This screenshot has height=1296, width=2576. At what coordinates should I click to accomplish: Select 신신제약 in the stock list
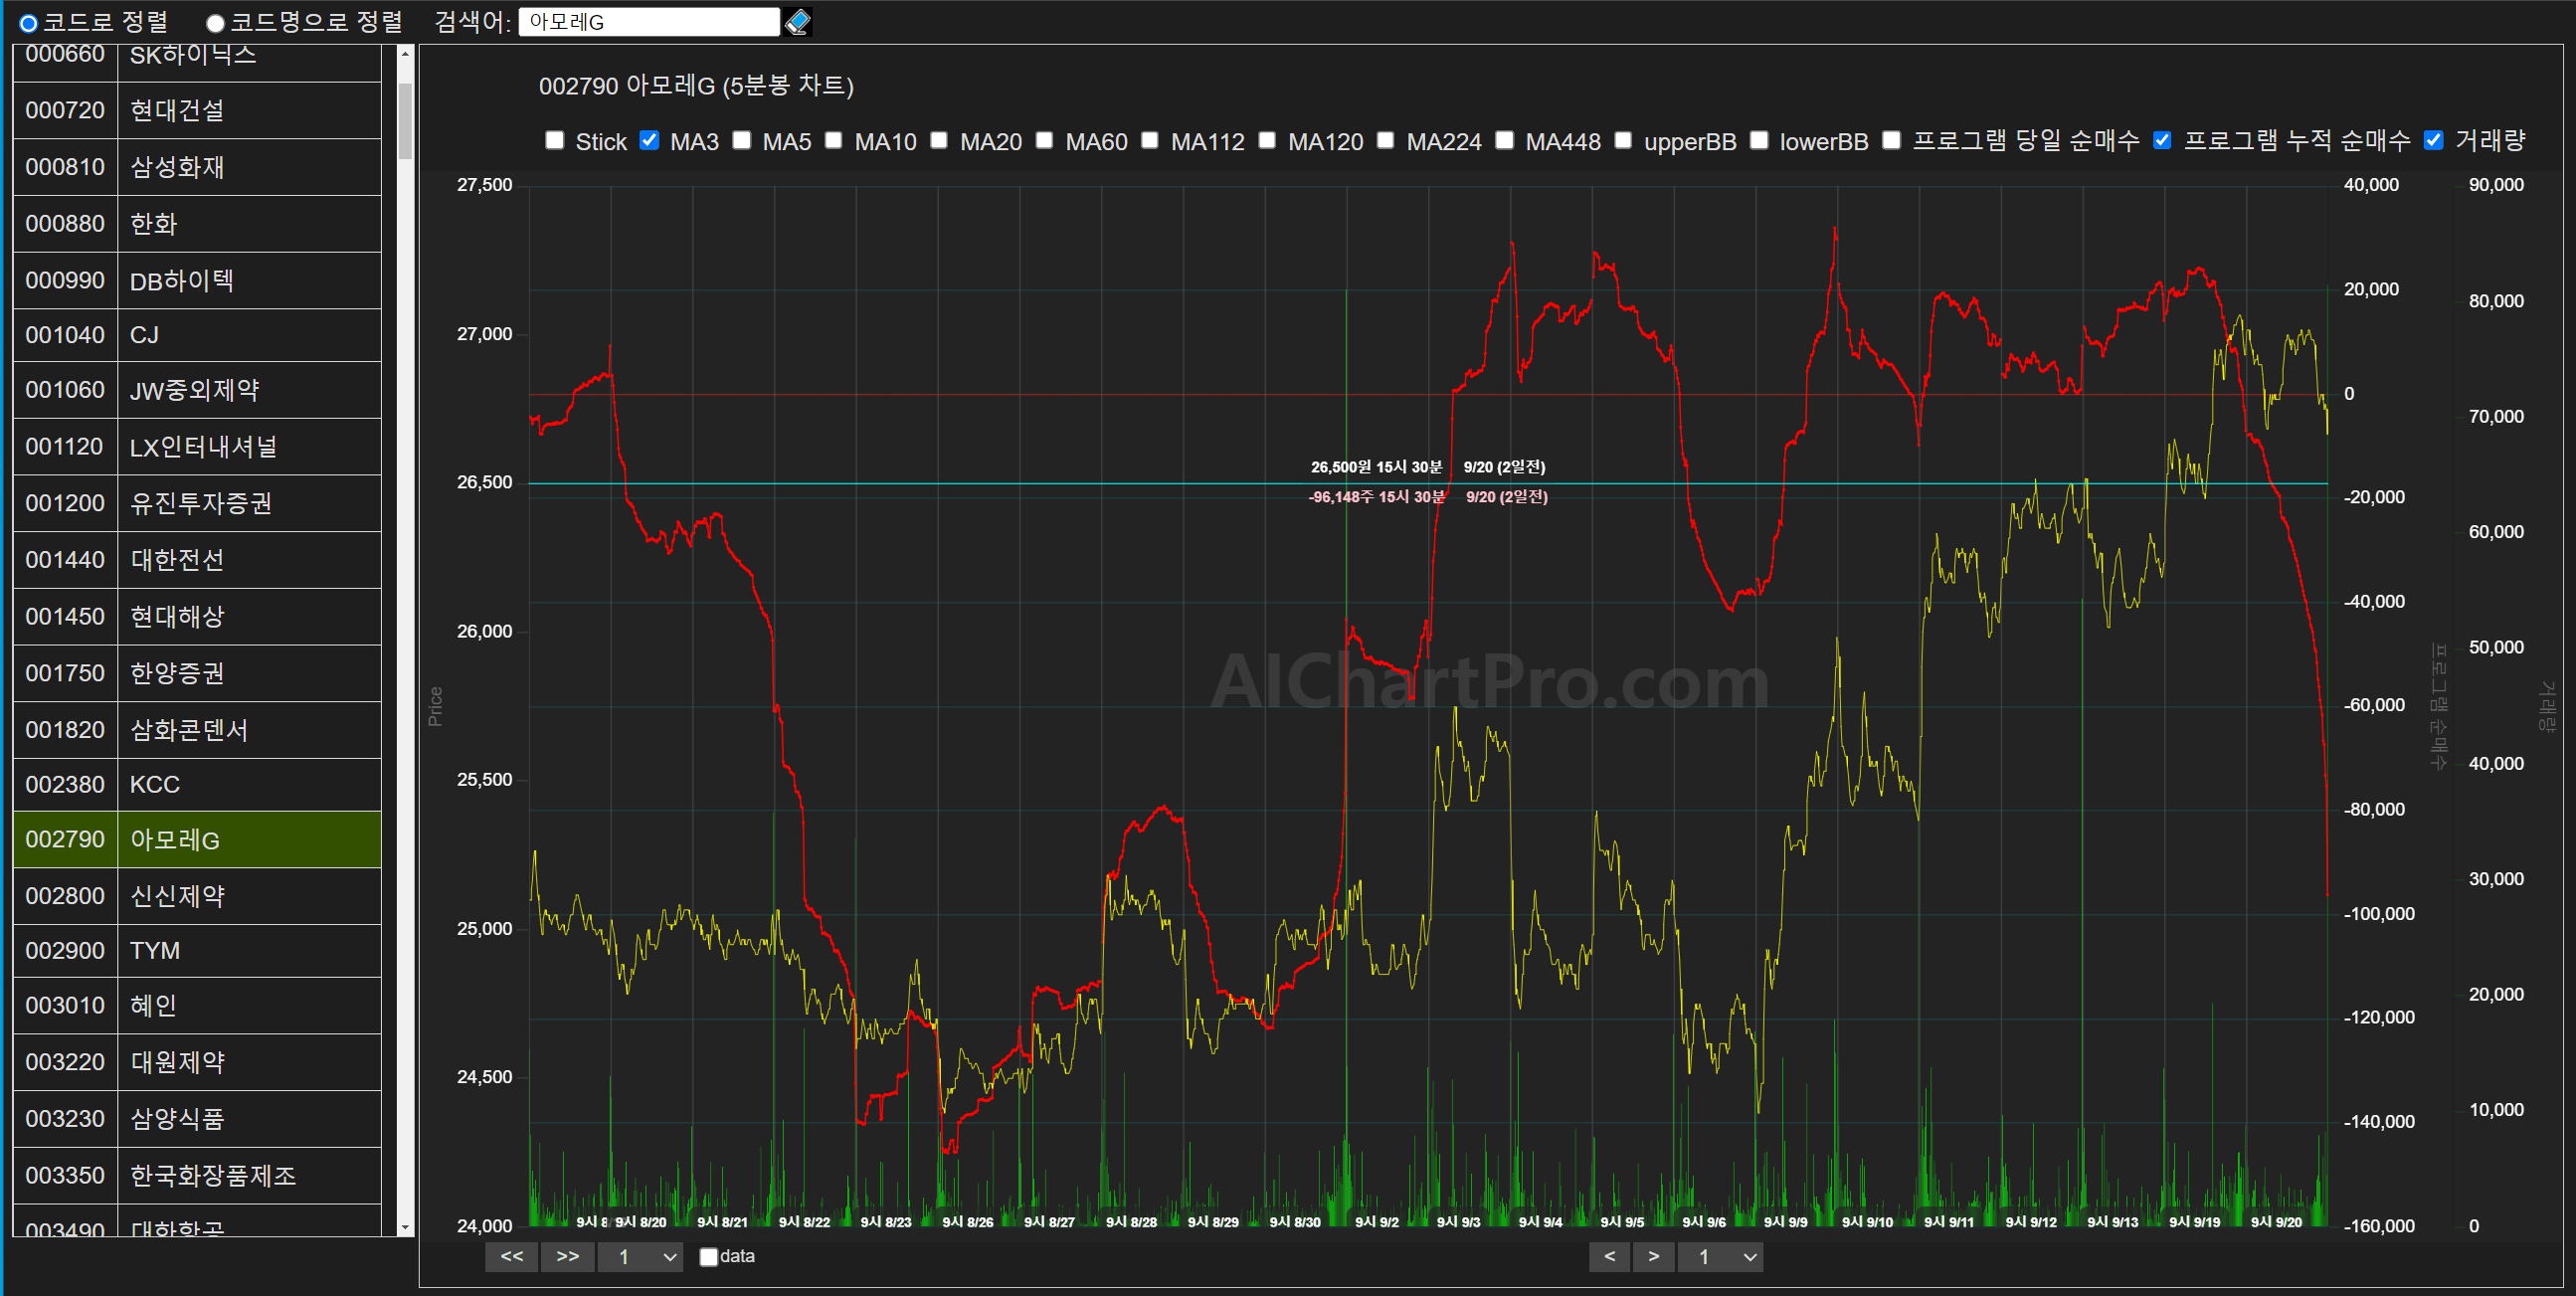pos(197,896)
